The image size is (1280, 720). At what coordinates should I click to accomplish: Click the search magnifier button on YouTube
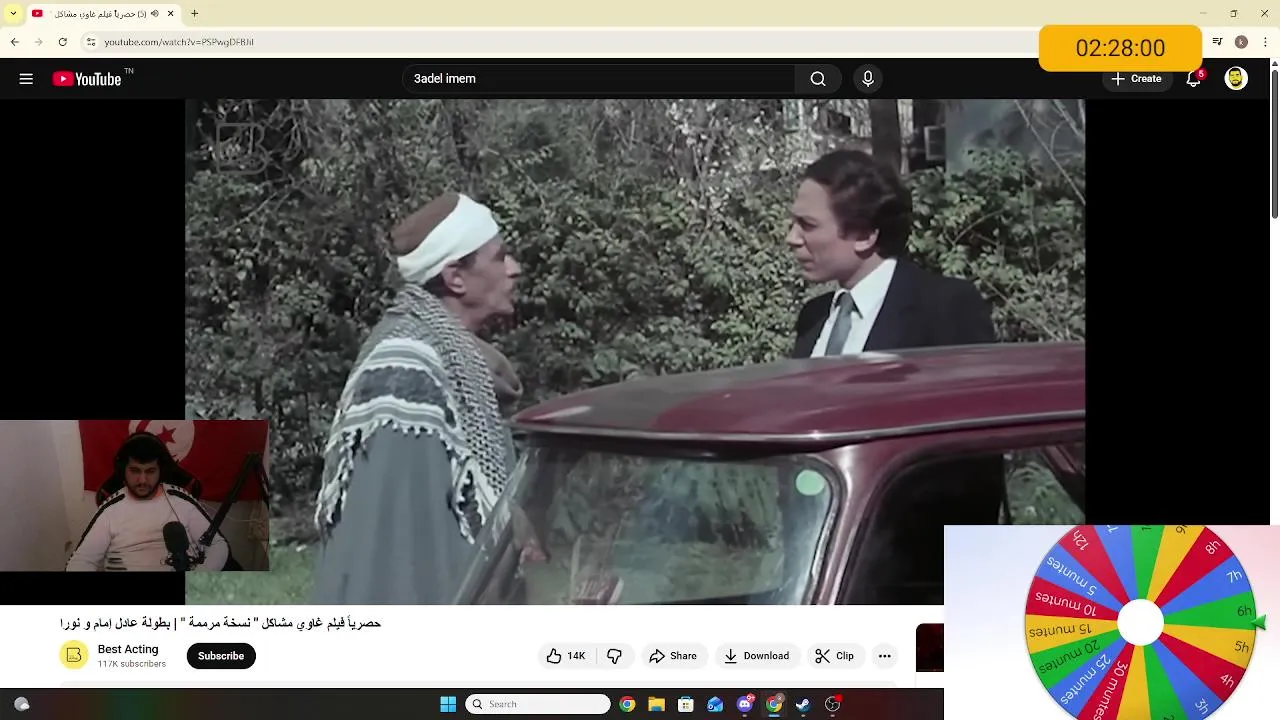[x=818, y=79]
